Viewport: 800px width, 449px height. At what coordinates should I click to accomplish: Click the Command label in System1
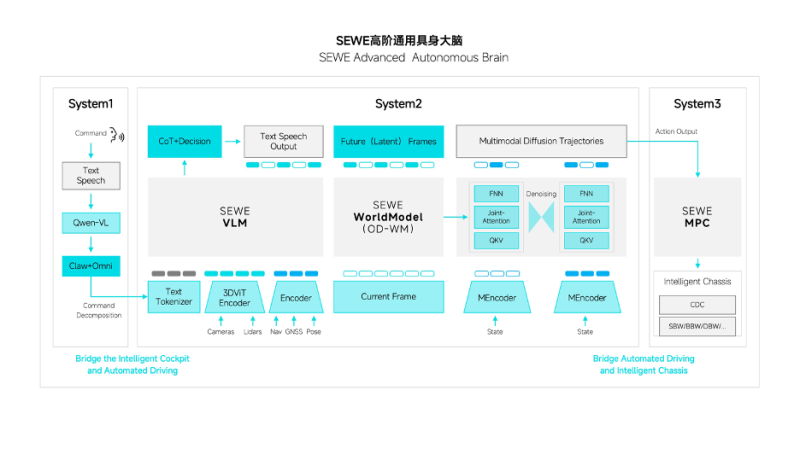tap(91, 133)
